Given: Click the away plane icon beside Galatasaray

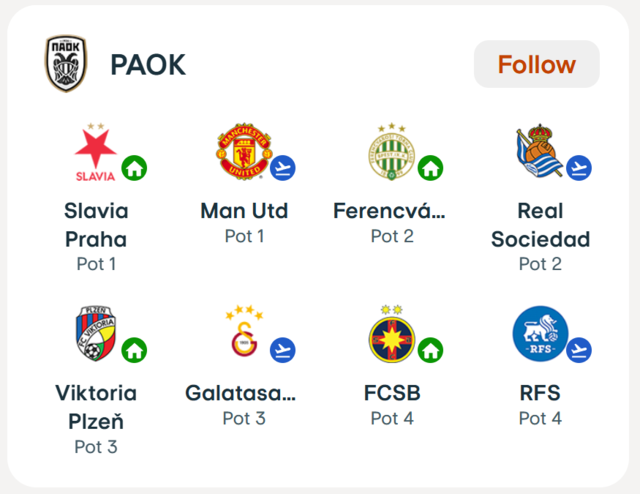Looking at the screenshot, I should pyautogui.click(x=283, y=350).
